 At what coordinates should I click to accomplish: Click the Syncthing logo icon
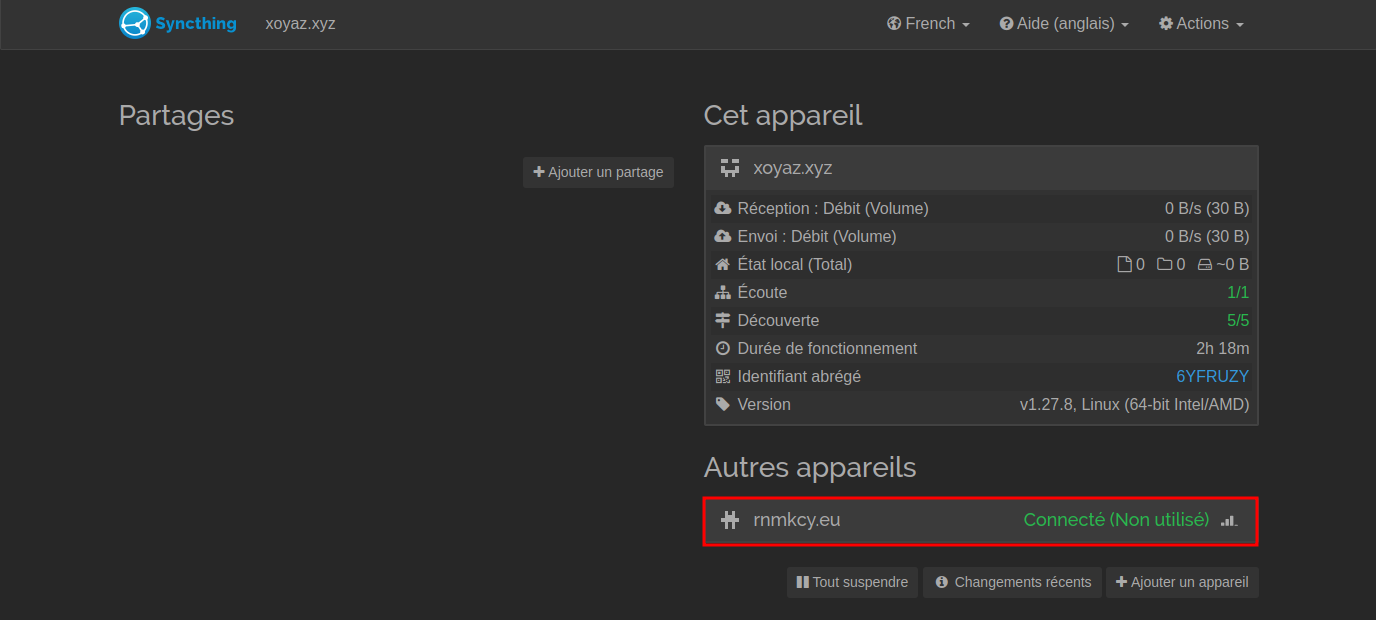coord(134,23)
